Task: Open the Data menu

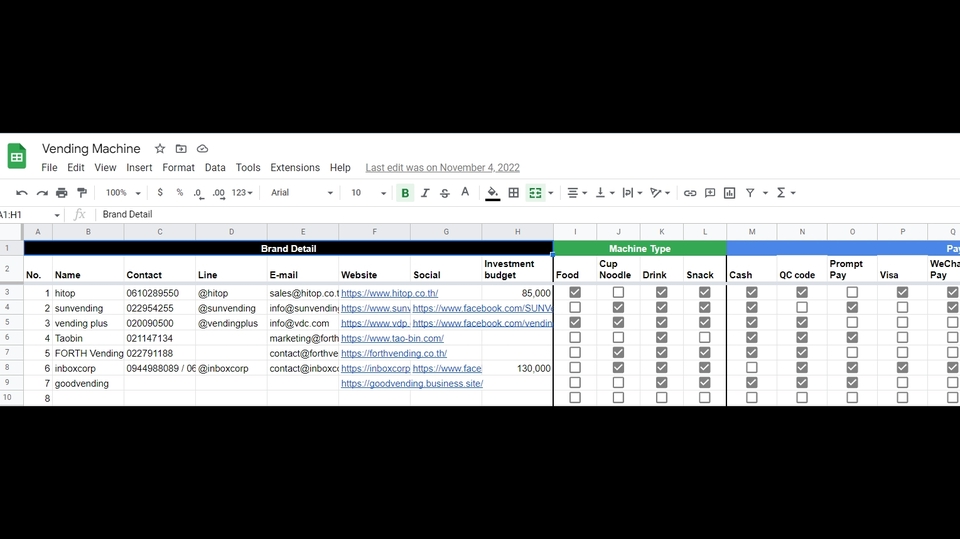Action: coord(215,168)
